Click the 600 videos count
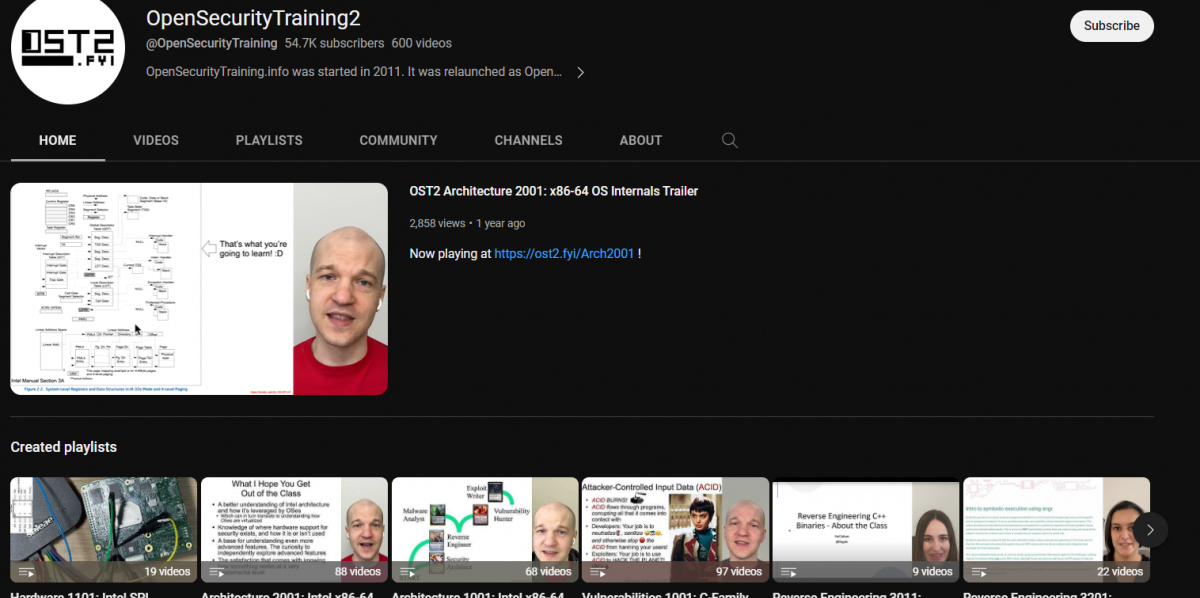 coord(421,44)
